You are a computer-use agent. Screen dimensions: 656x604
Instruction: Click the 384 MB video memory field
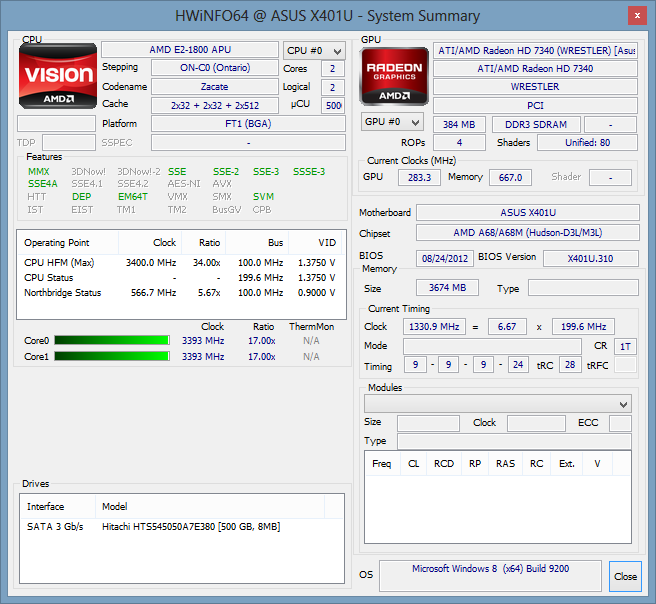(459, 125)
